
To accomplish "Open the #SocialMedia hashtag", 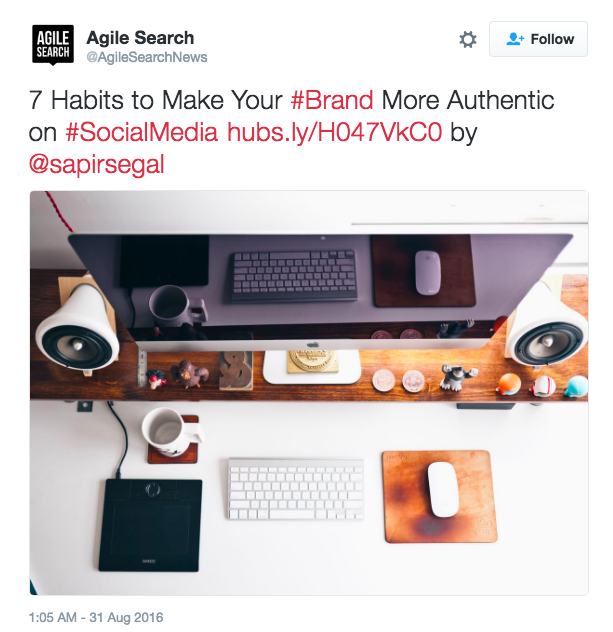I will click(141, 132).
